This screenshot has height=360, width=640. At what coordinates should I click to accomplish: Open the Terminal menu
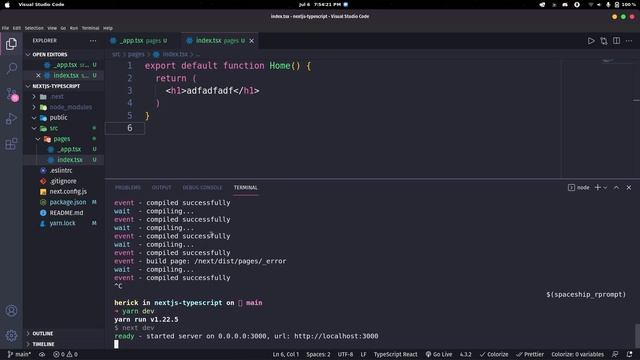click(x=91, y=28)
